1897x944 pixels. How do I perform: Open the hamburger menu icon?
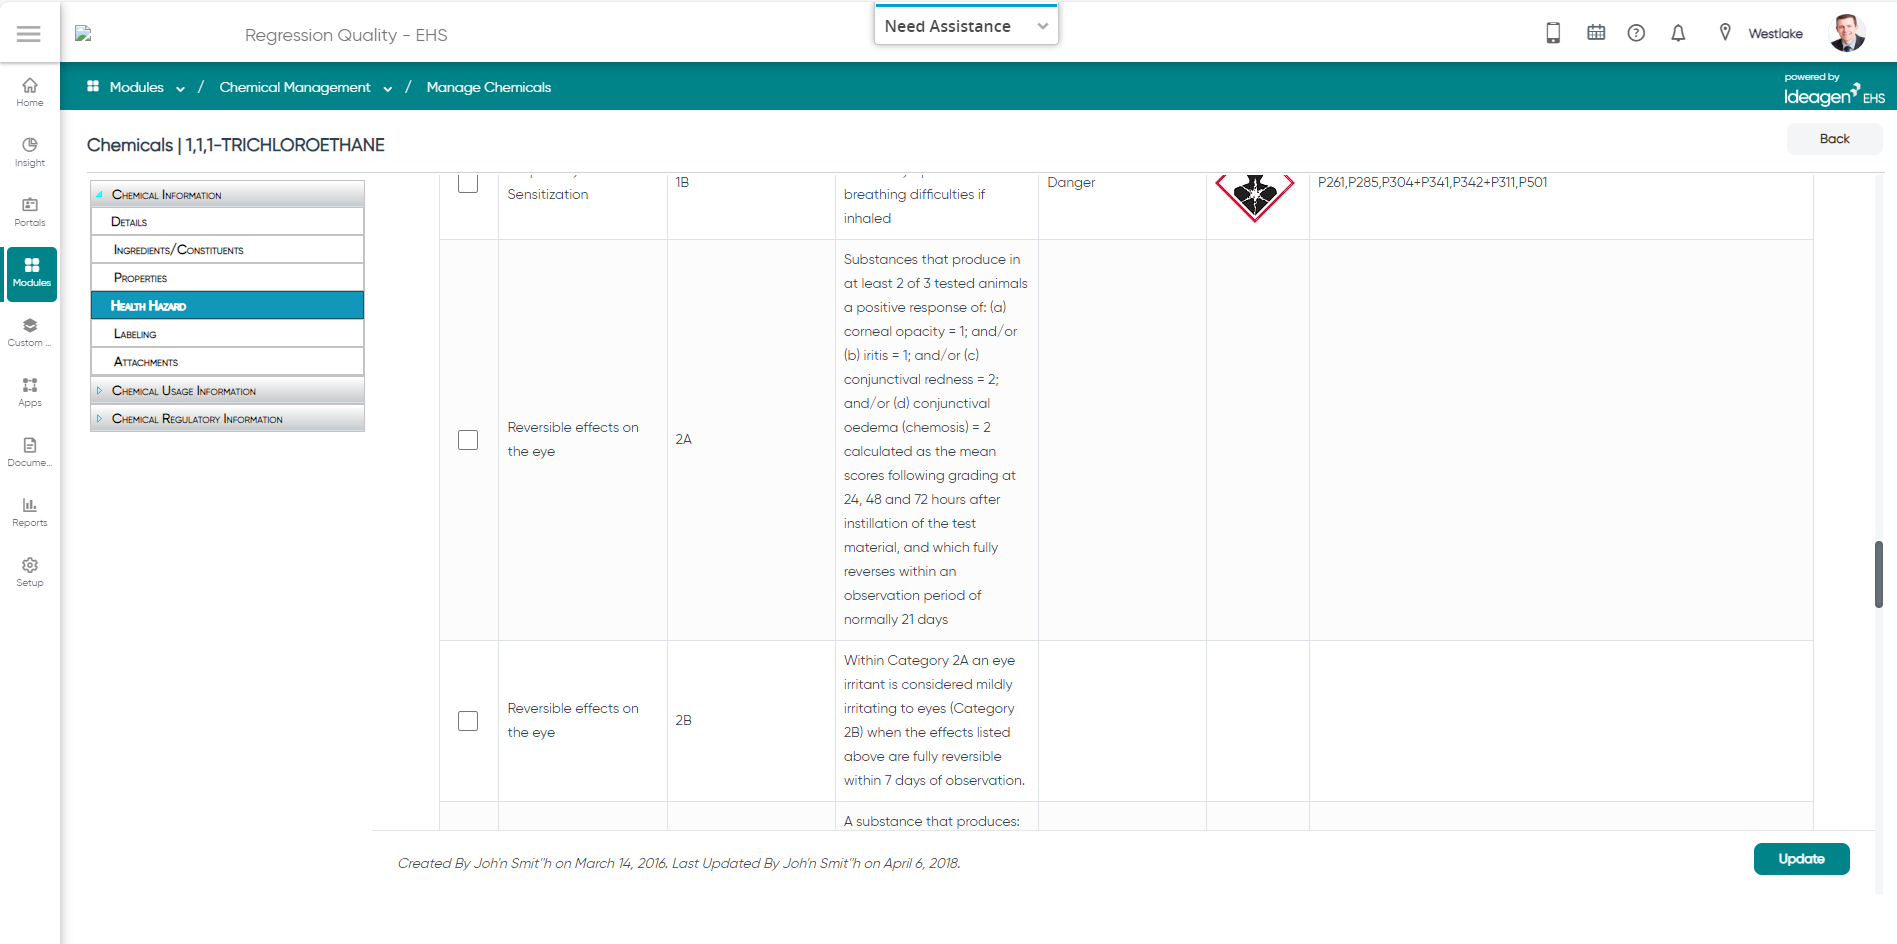[29, 34]
